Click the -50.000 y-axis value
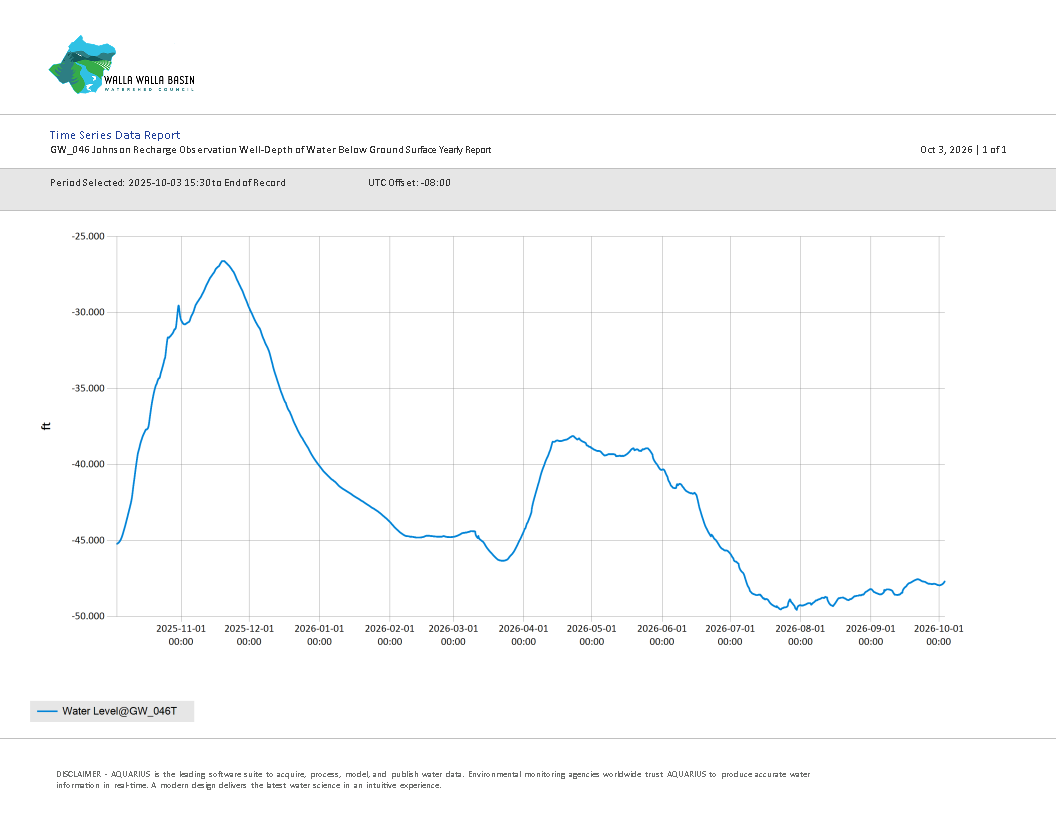Image resolution: width=1056 pixels, height=816 pixels. [88, 616]
